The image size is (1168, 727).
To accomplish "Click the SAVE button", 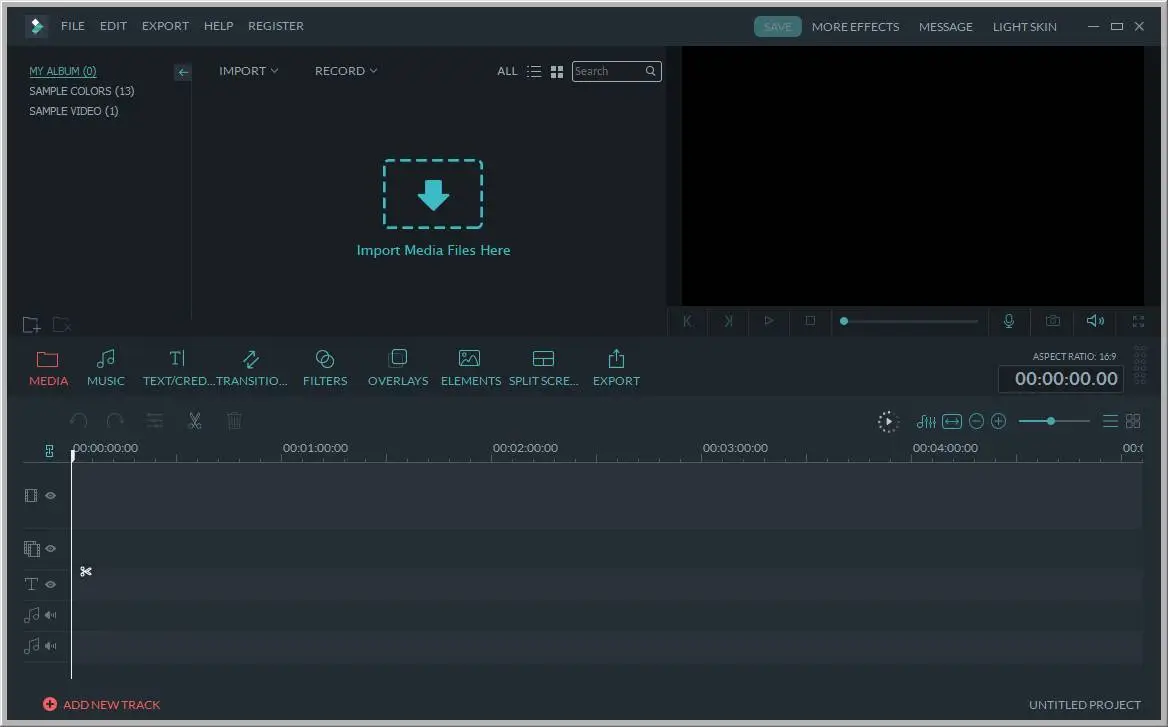I will (x=778, y=27).
